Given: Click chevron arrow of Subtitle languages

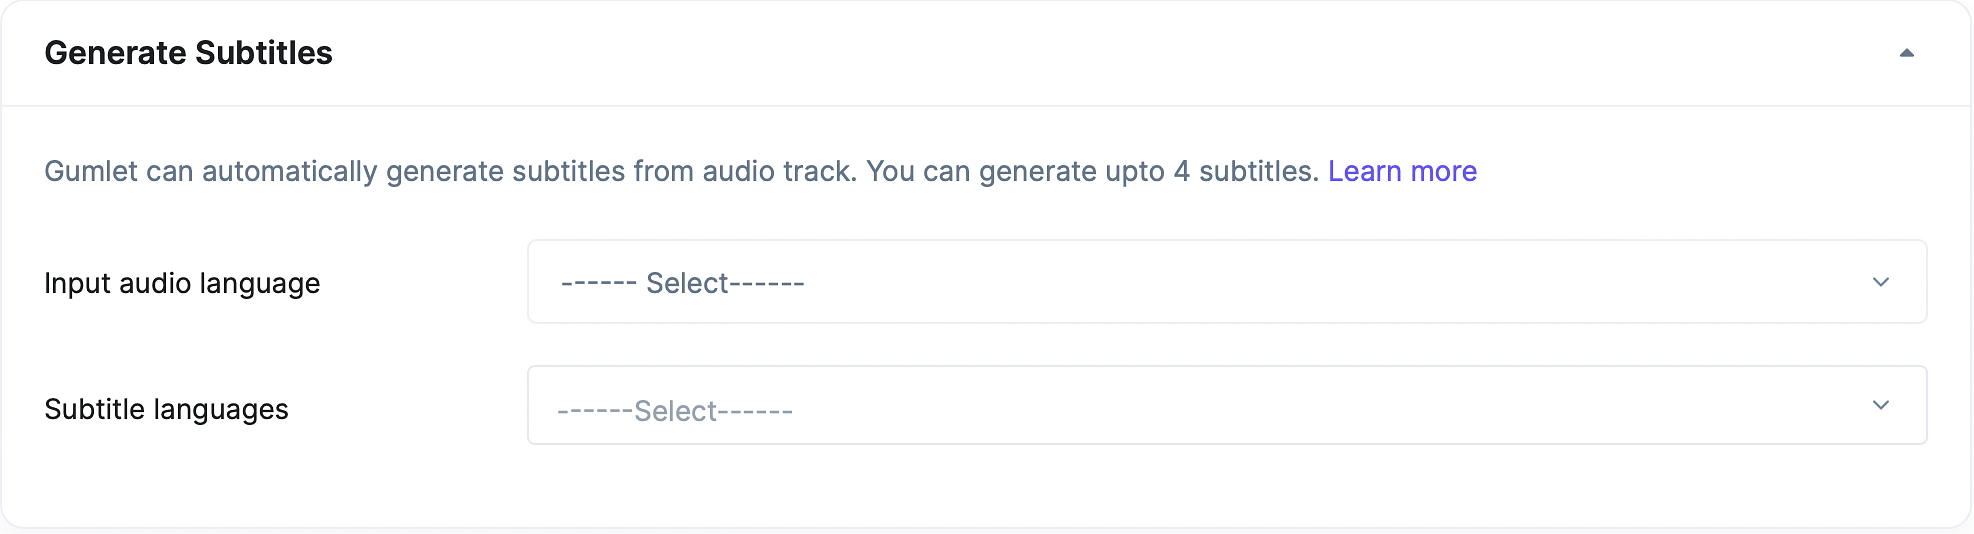Looking at the screenshot, I should tap(1880, 405).
